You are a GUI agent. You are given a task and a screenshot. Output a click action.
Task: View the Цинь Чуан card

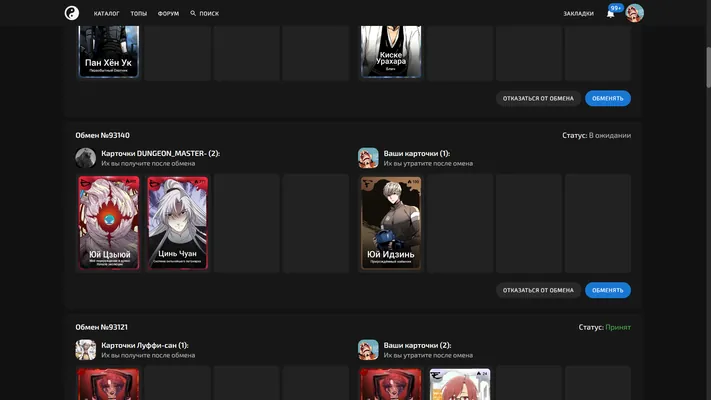coord(178,223)
